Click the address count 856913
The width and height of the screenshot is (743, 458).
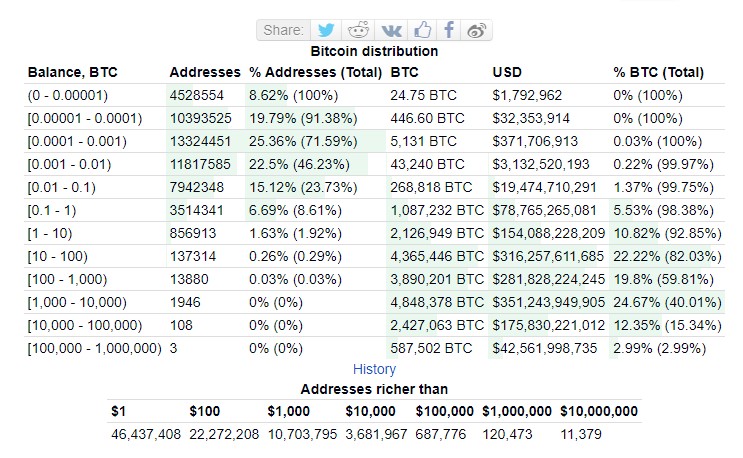click(193, 233)
